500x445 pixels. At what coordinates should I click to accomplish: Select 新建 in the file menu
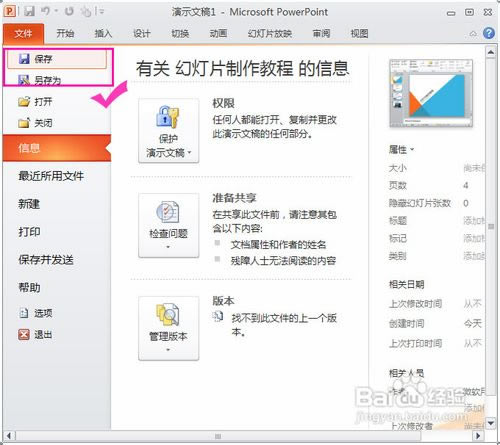click(x=29, y=204)
